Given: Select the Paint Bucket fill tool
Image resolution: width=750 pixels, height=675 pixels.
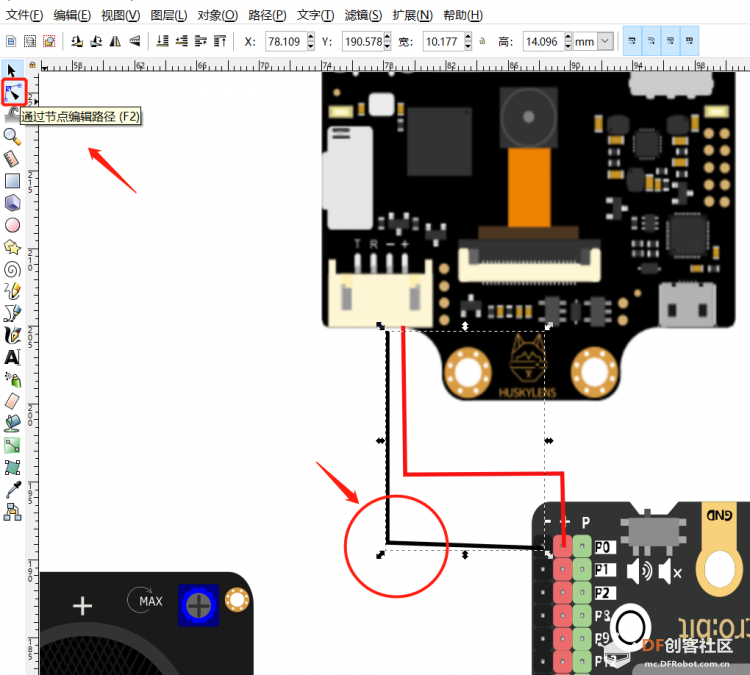Looking at the screenshot, I should pos(12,423).
